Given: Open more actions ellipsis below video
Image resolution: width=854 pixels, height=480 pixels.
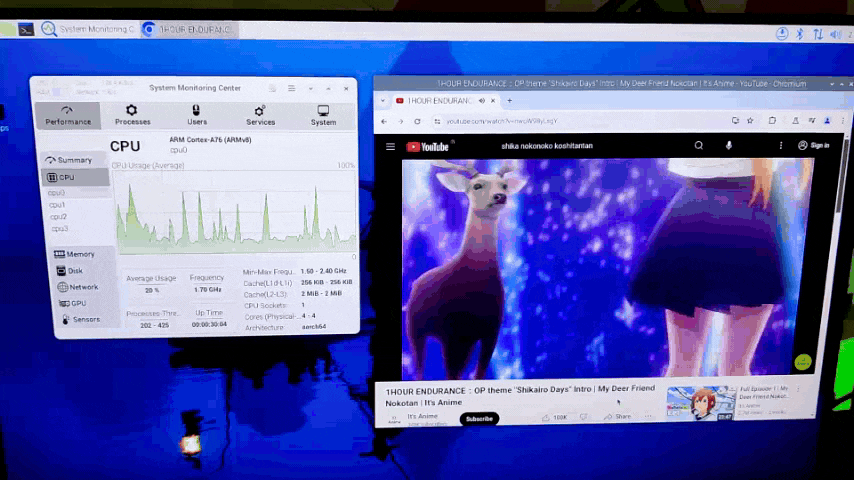Looking at the screenshot, I should click(x=648, y=417).
